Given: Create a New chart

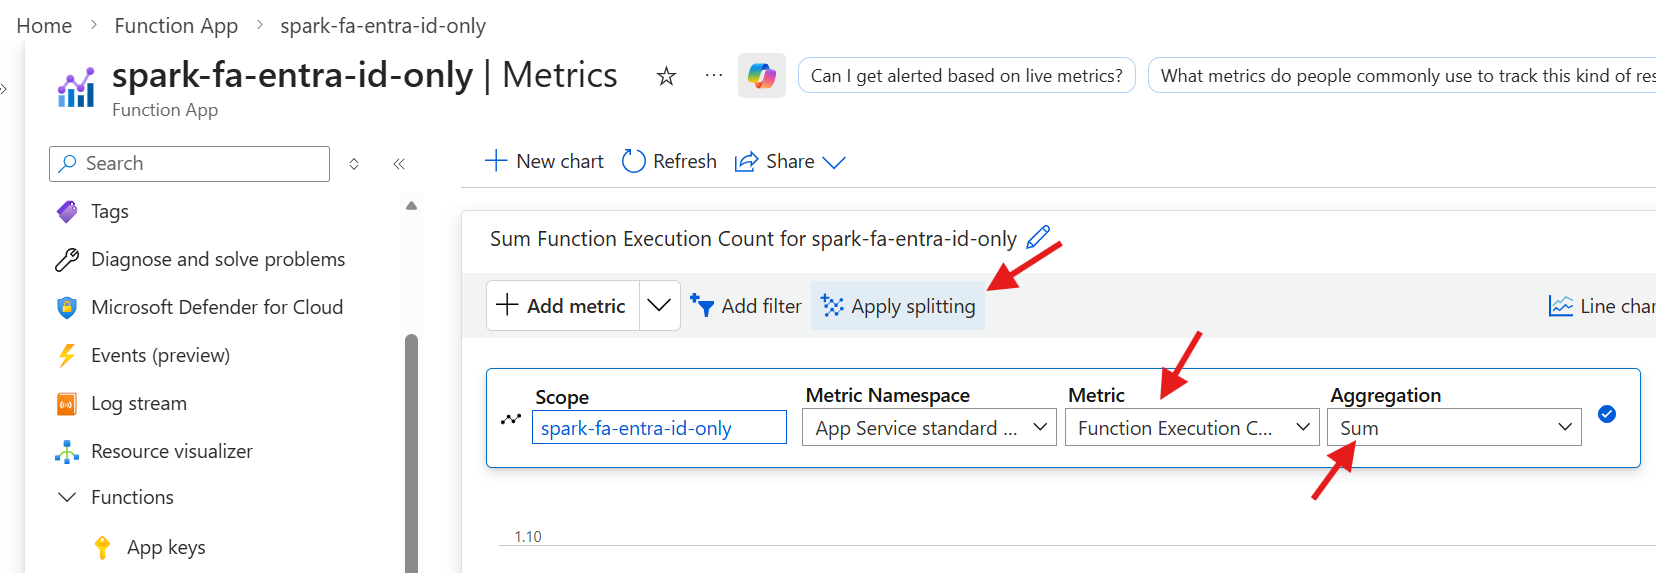Looking at the screenshot, I should [x=544, y=161].
